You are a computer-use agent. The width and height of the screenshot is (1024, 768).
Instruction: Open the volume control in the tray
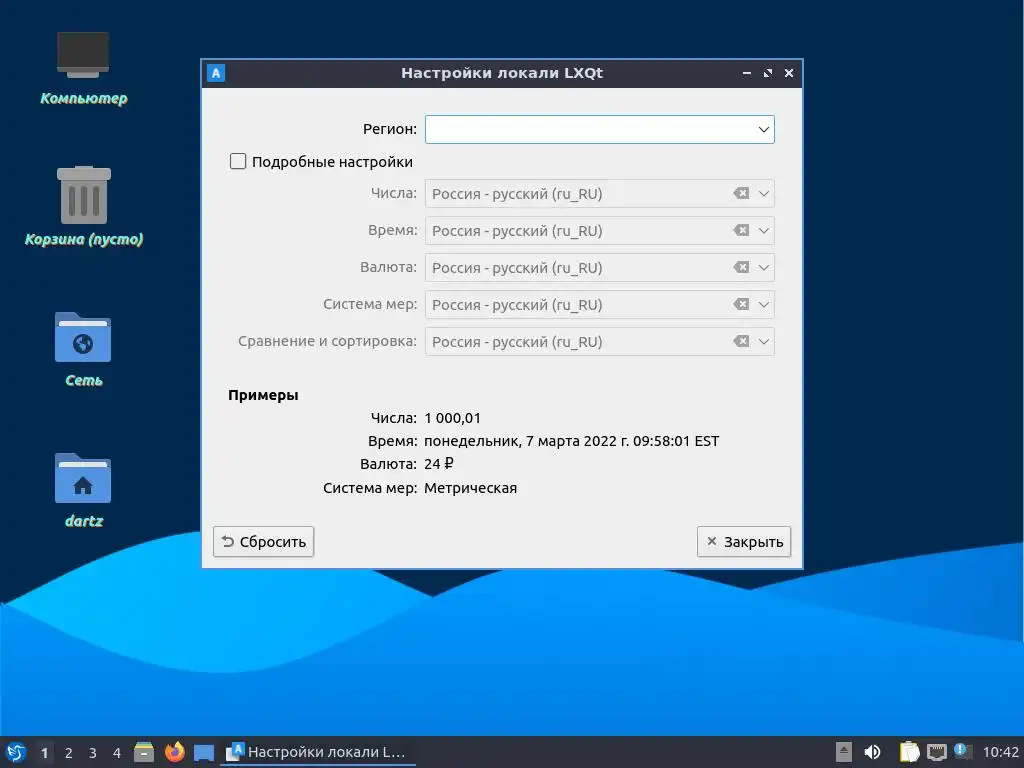click(872, 752)
